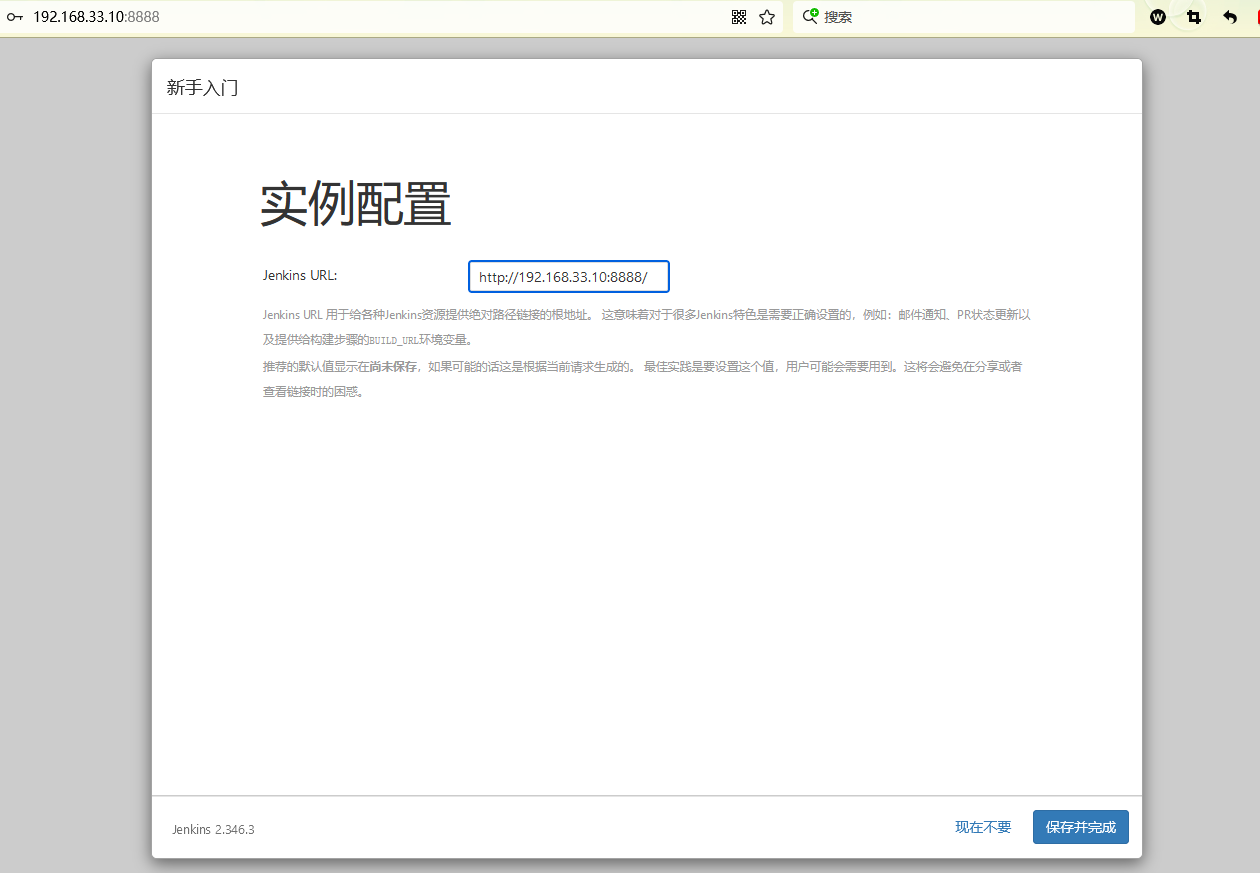
Task: Click the first line of Jenkins URL help text
Action: (x=646, y=315)
